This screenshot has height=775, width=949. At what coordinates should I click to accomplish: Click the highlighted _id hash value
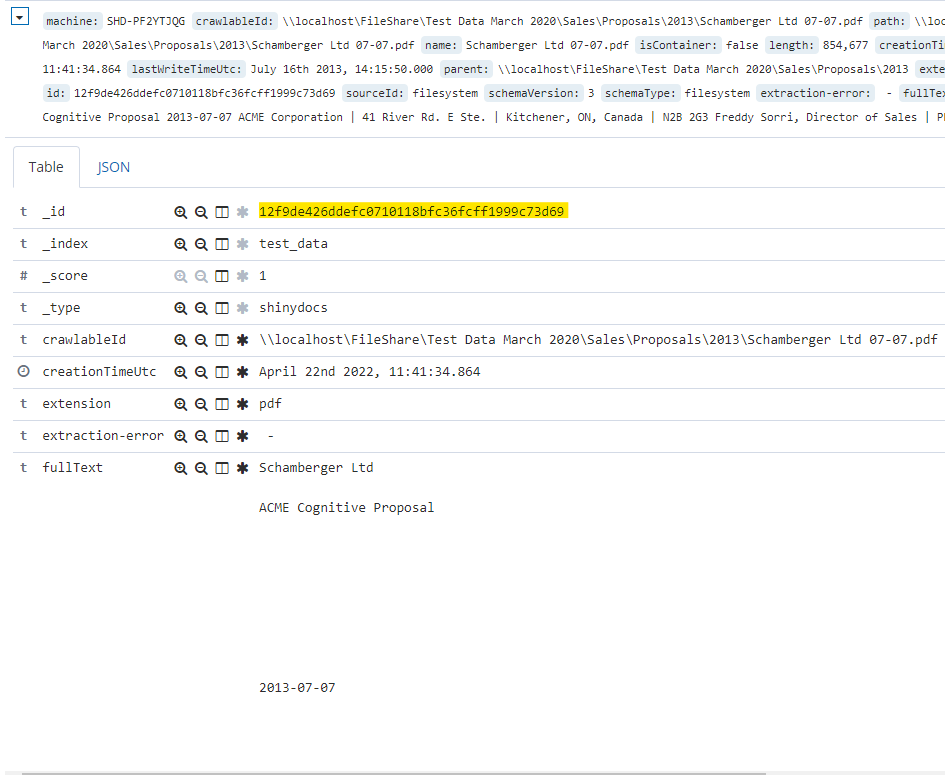click(x=412, y=212)
